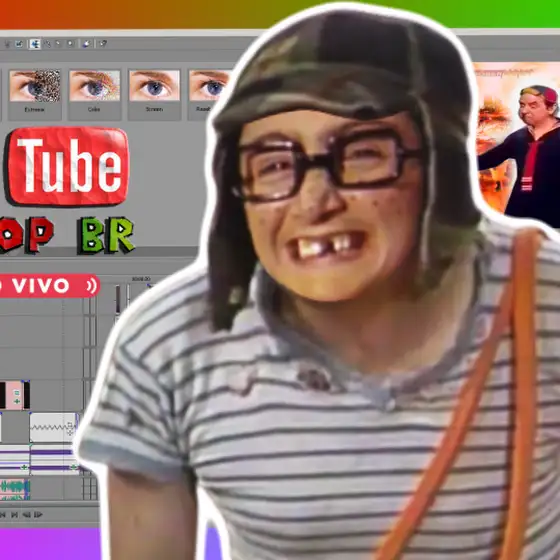Click the next frame transport button

coord(38,515)
